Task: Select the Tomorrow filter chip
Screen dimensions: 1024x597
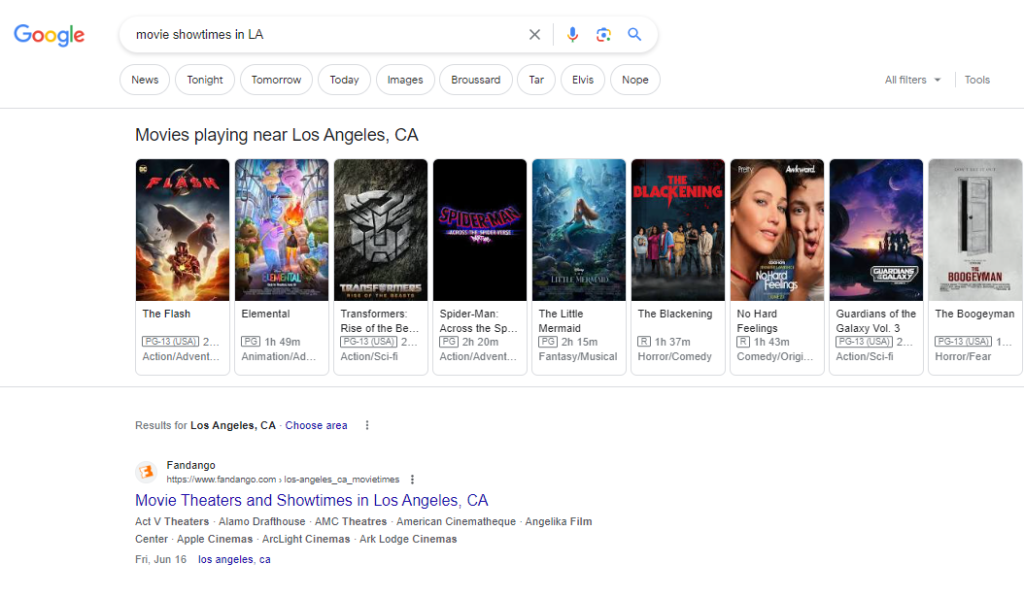Action: pyautogui.click(x=276, y=80)
